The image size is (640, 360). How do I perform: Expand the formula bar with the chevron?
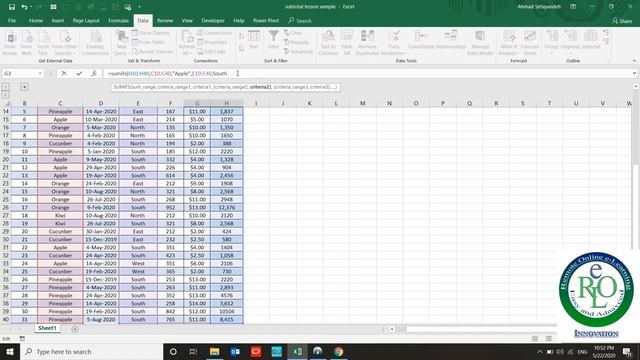634,73
